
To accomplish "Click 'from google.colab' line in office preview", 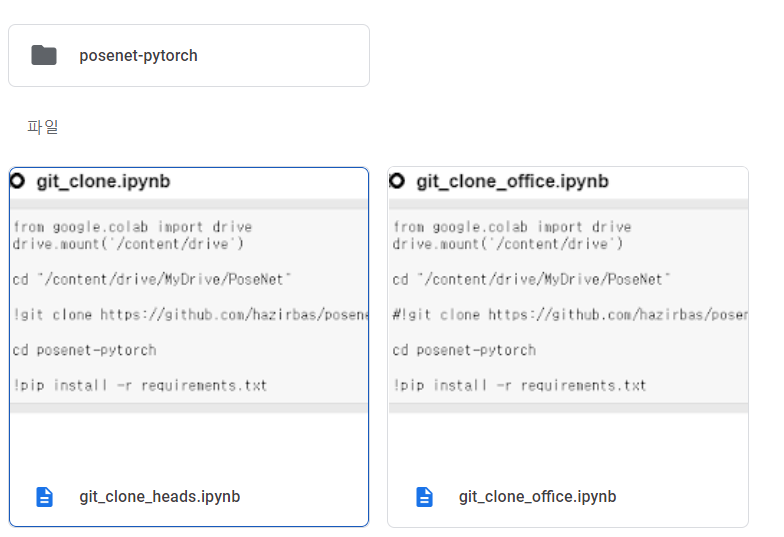I will click(x=512, y=227).
